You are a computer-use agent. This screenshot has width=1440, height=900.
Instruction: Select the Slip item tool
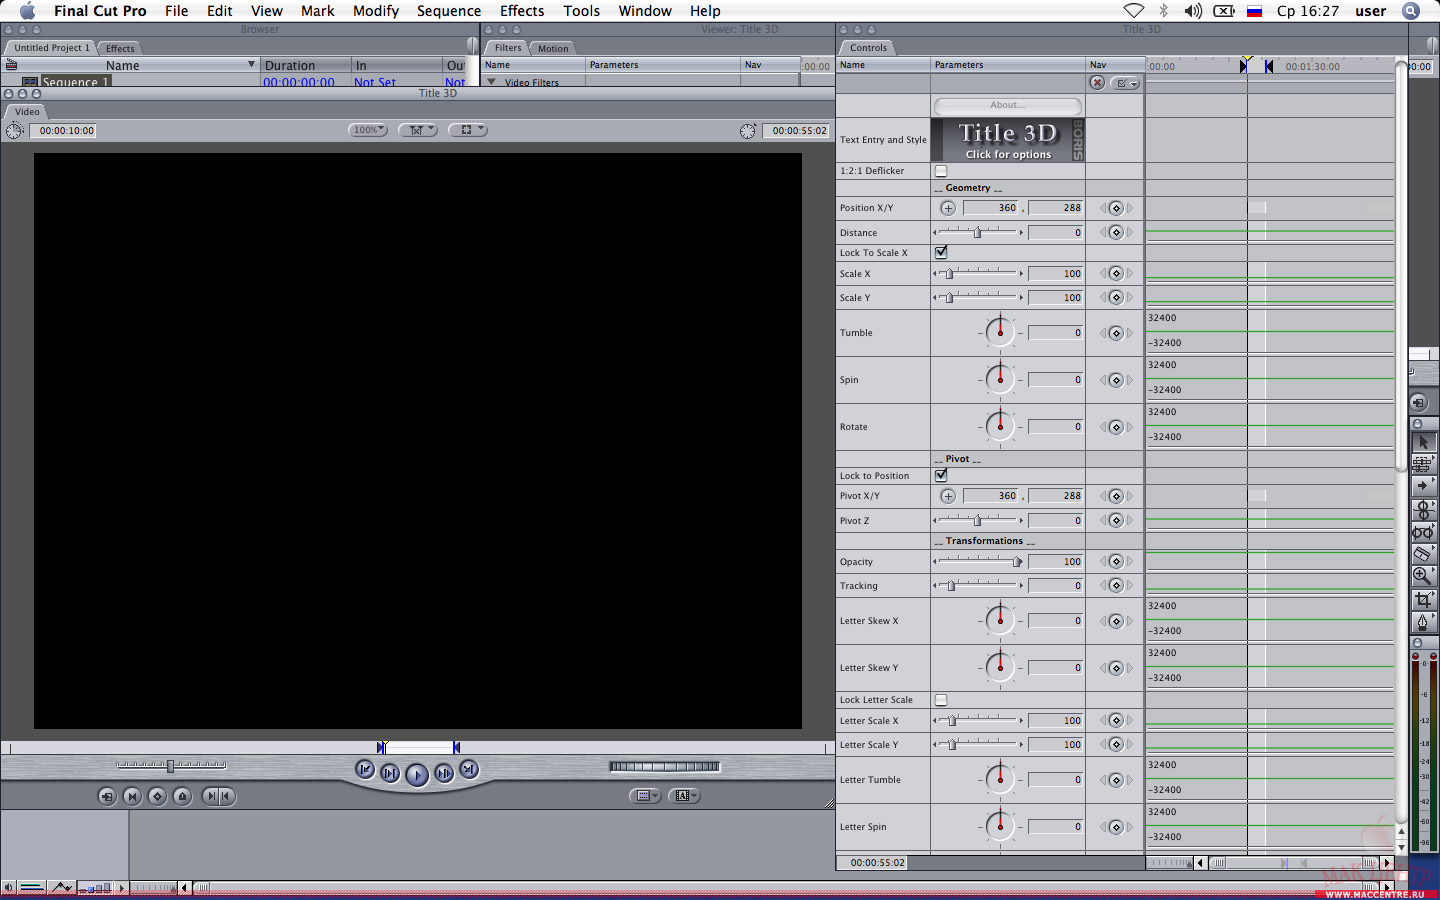click(1423, 532)
